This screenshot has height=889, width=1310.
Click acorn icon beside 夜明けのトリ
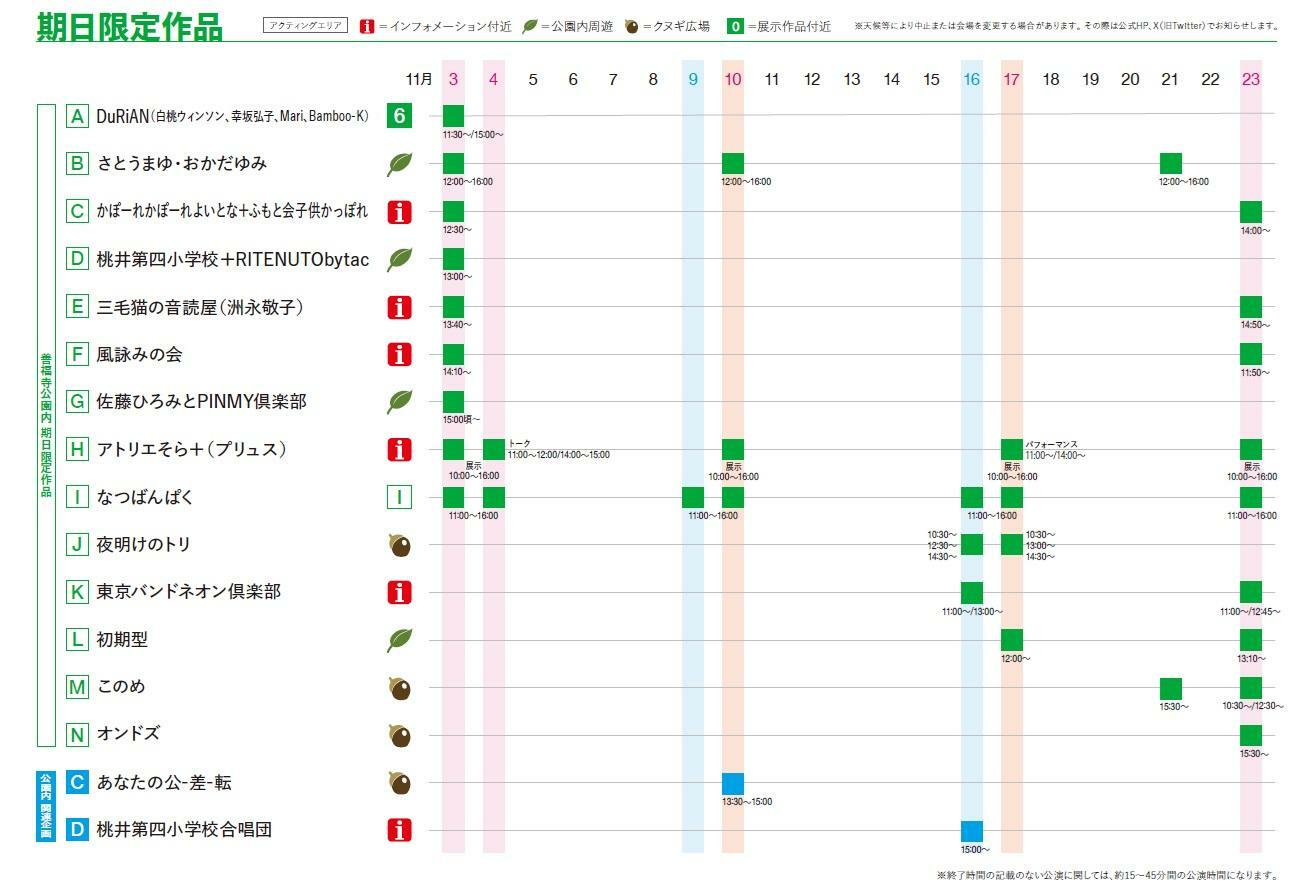click(399, 545)
